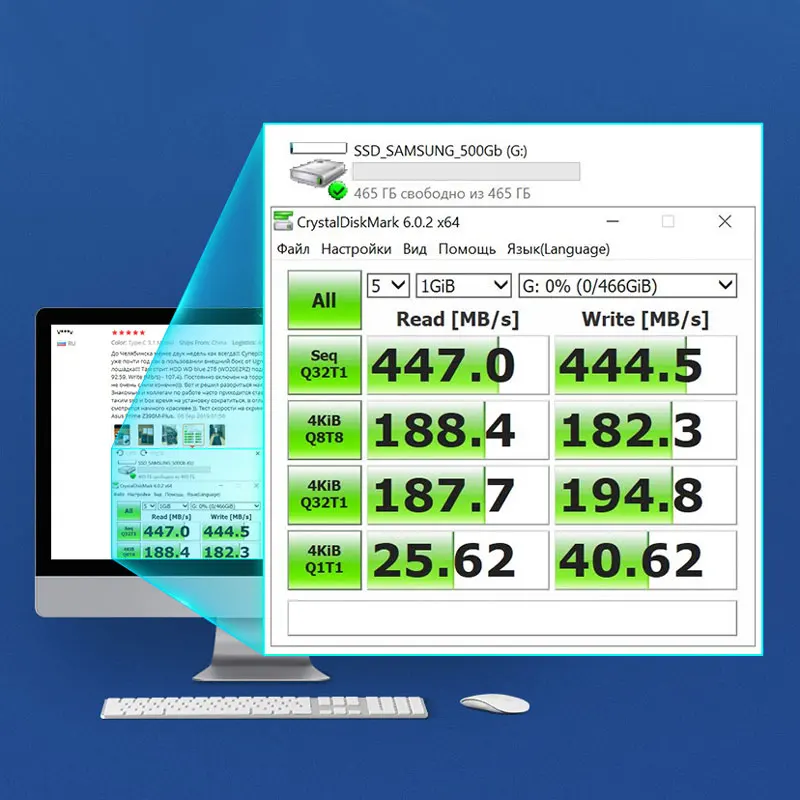Click the 40.62 write result

[x=645, y=560]
